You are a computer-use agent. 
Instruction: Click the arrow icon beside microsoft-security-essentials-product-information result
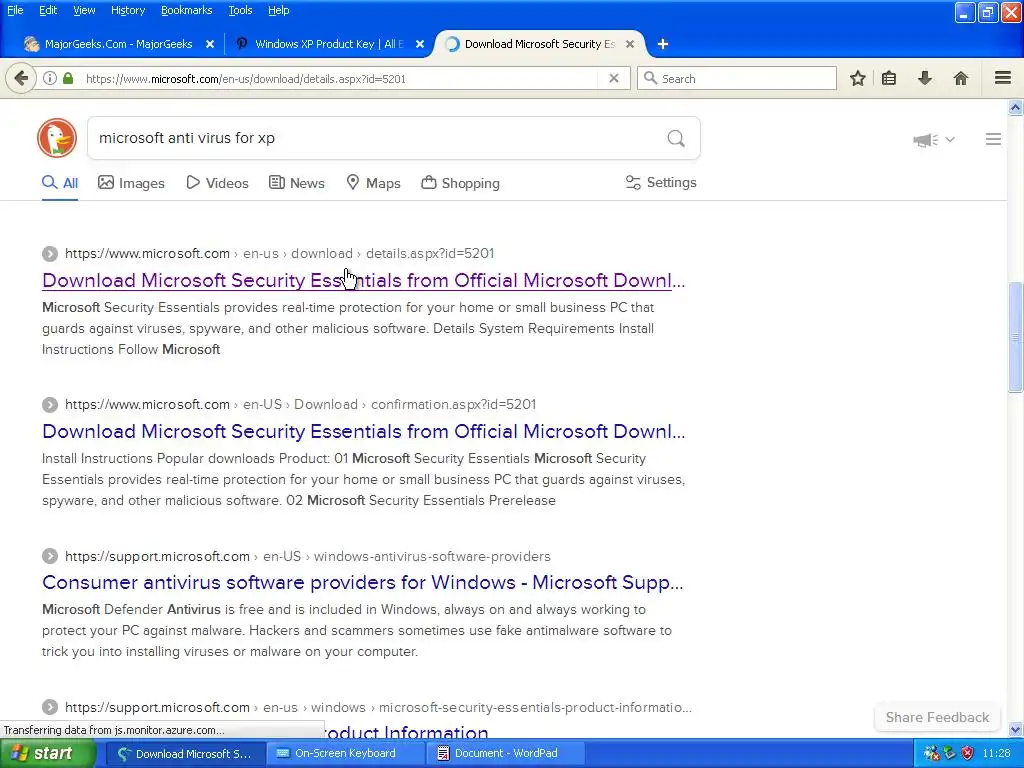pos(50,707)
